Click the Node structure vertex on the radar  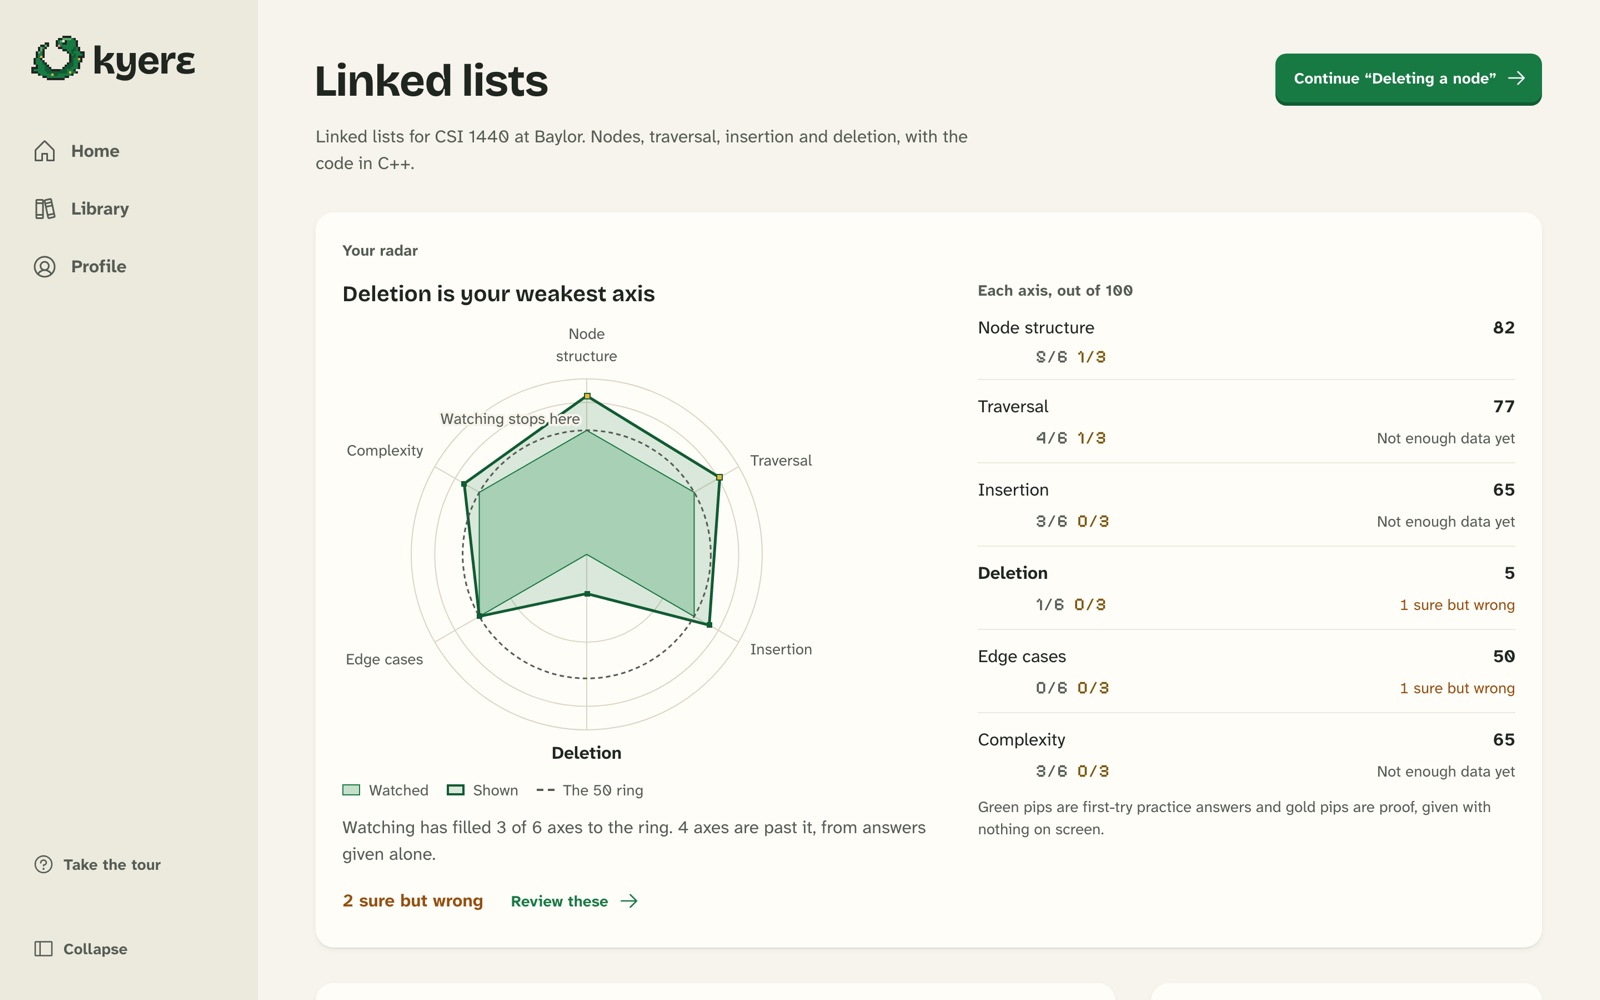[x=587, y=396]
